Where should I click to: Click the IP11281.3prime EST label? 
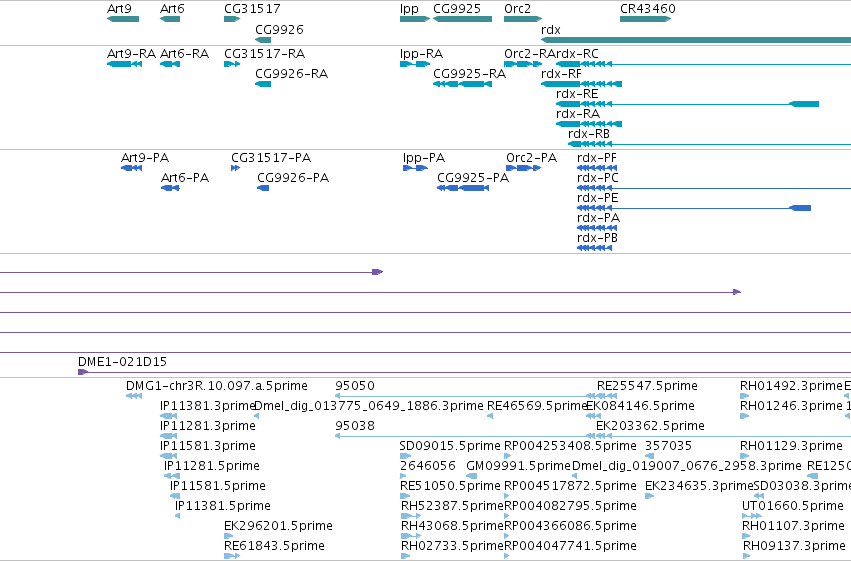tap(208, 426)
